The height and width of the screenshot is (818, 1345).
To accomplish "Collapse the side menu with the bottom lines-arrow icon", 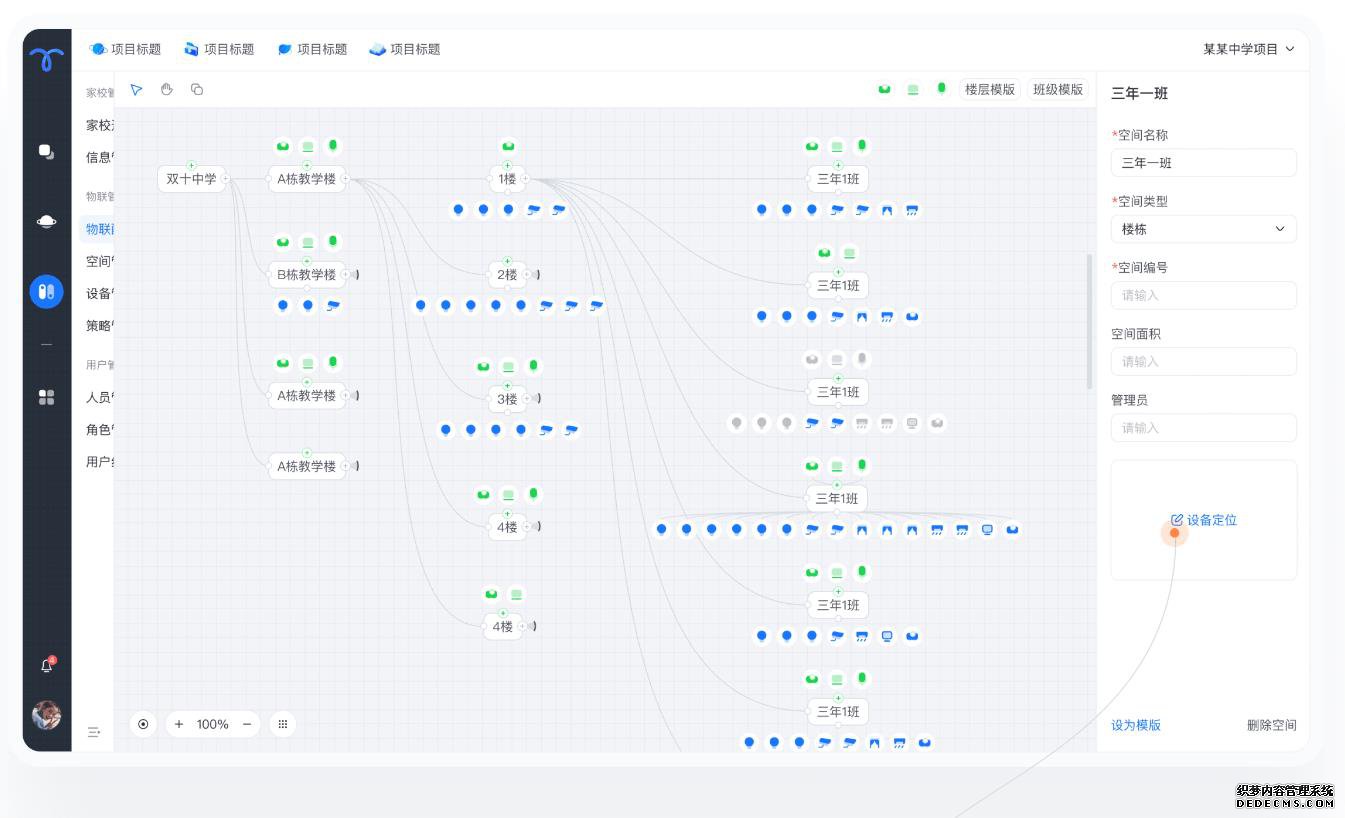I will click(x=94, y=732).
